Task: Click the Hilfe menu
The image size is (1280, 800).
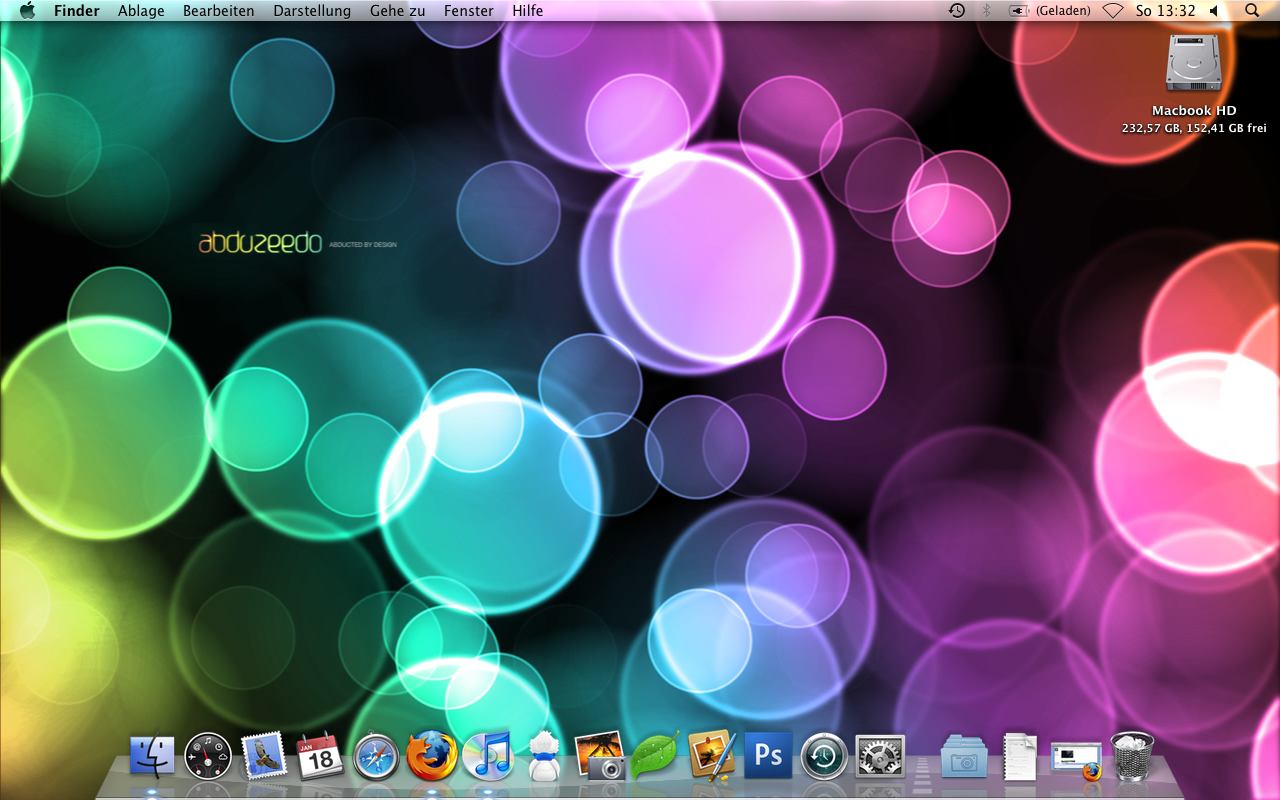Action: tap(527, 11)
